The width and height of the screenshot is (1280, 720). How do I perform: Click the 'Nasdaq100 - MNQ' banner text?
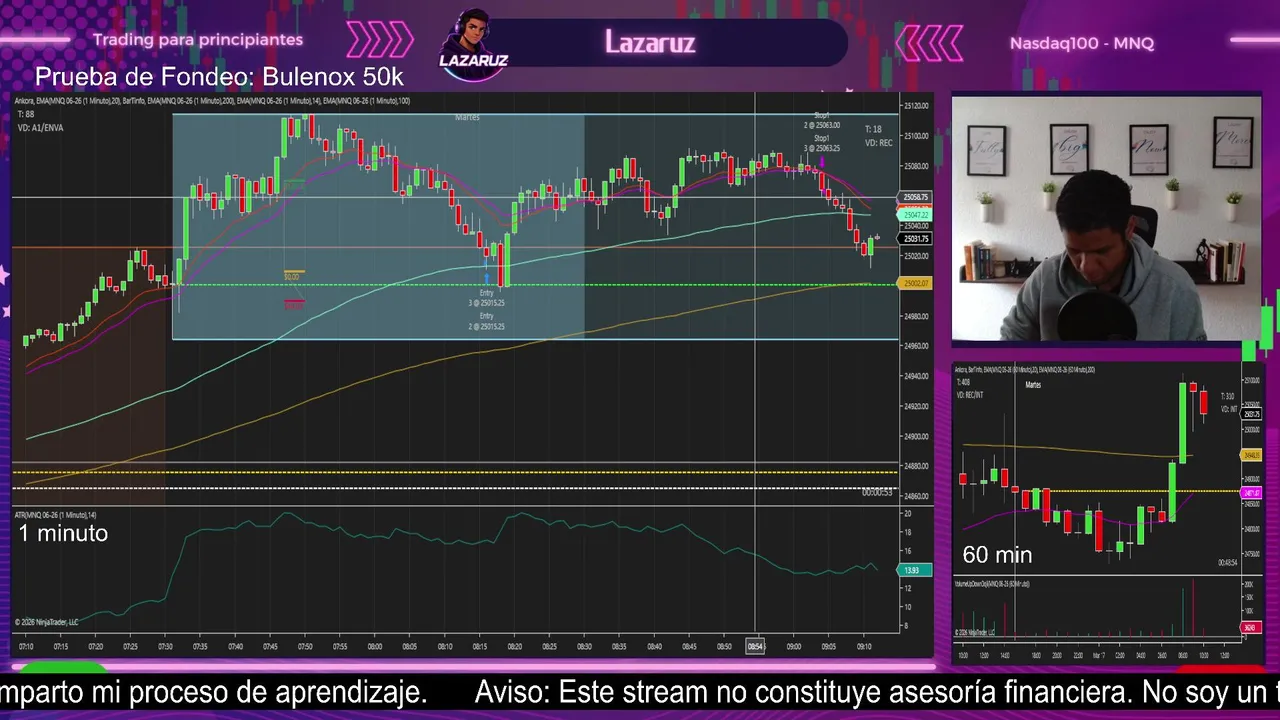click(x=1082, y=43)
